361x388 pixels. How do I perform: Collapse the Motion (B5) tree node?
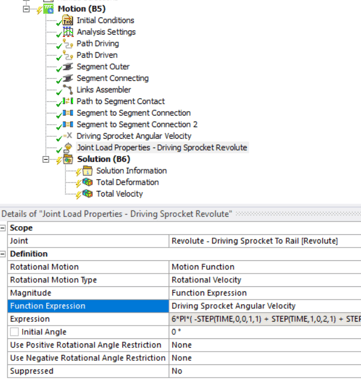click(x=26, y=9)
